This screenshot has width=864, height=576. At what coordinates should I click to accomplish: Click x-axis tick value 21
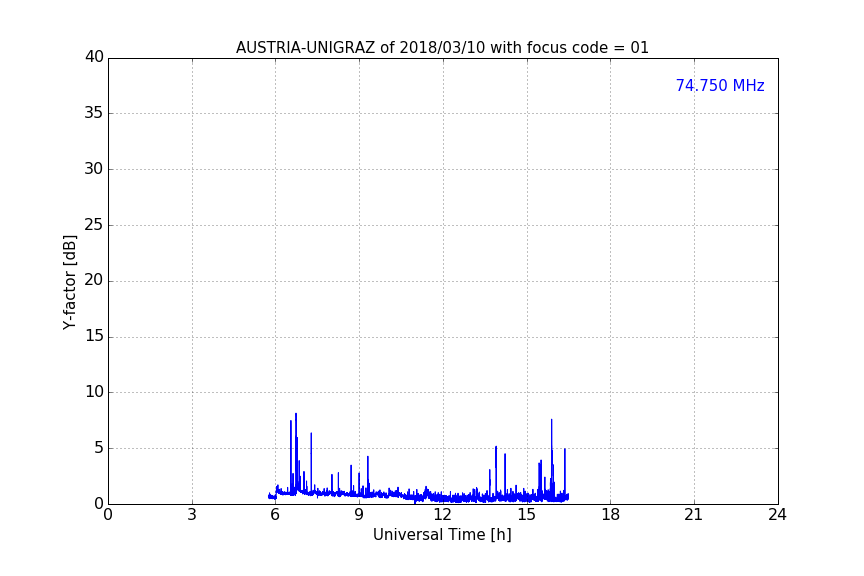(x=694, y=515)
